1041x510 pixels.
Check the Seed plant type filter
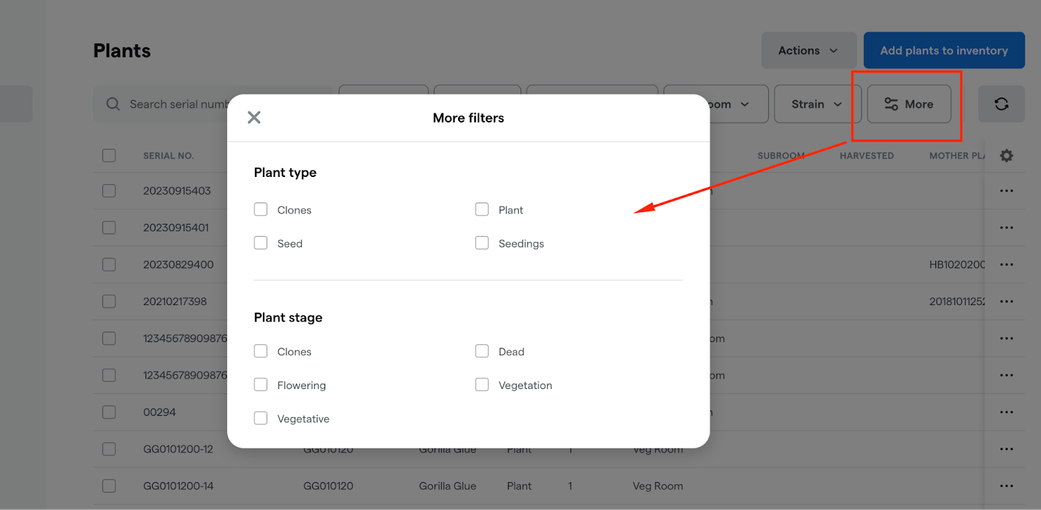coord(260,243)
